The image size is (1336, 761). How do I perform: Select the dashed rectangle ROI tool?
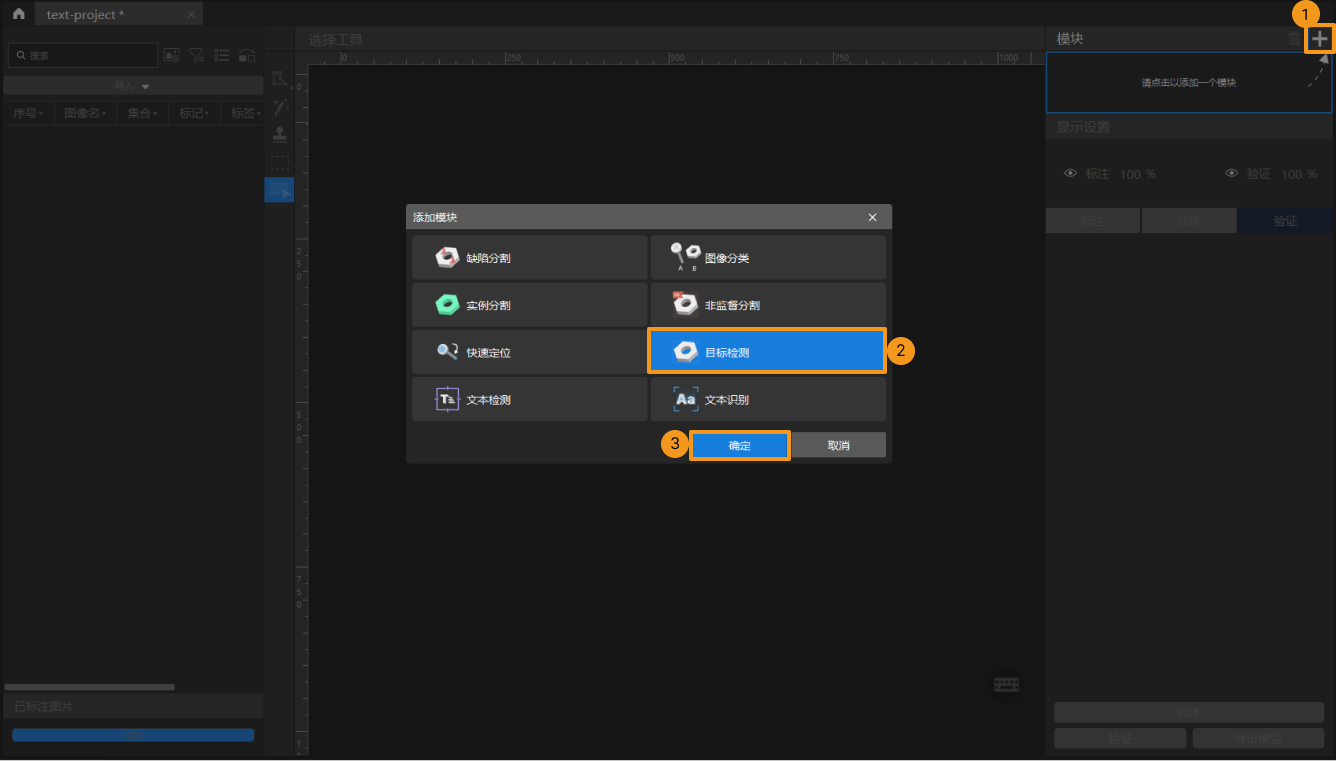pos(279,162)
